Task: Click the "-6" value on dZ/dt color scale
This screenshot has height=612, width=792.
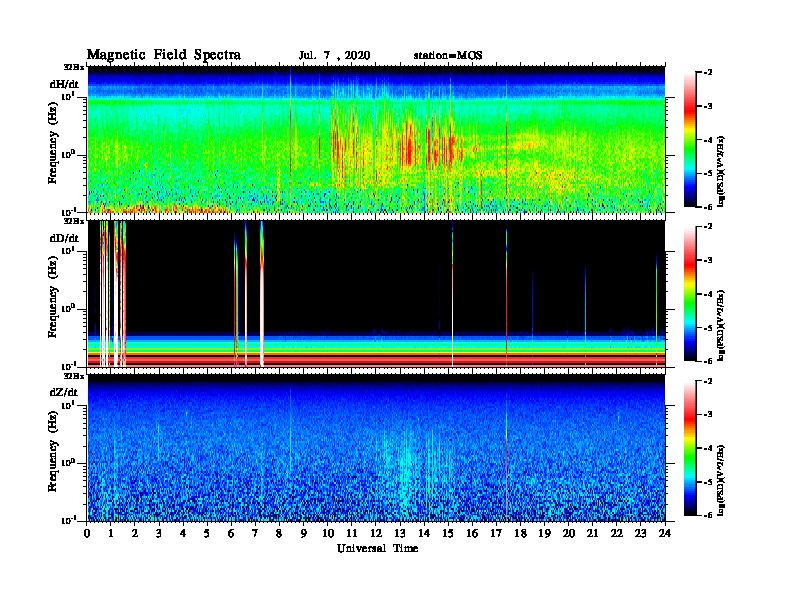Action: (x=708, y=515)
